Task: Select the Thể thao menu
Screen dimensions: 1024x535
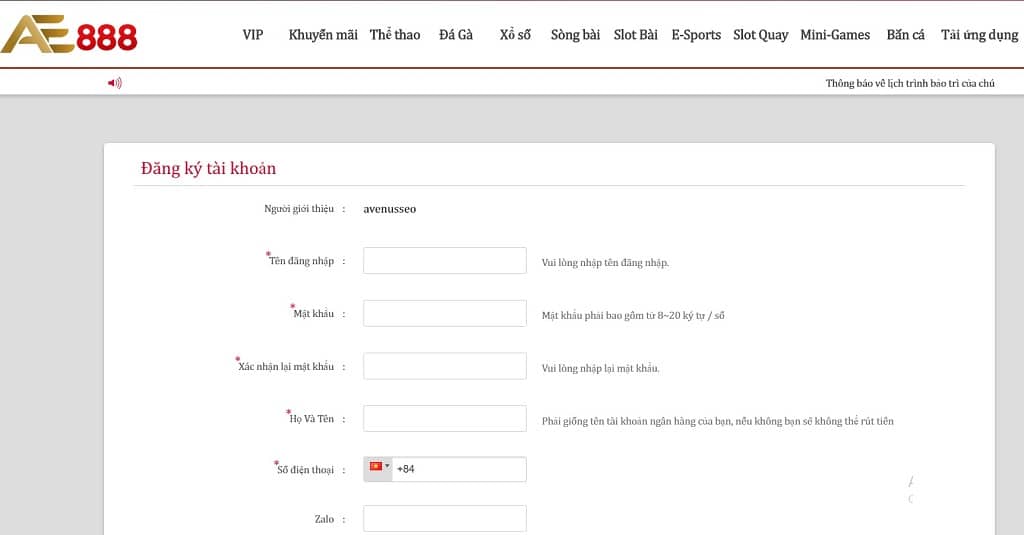Action: [x=395, y=35]
